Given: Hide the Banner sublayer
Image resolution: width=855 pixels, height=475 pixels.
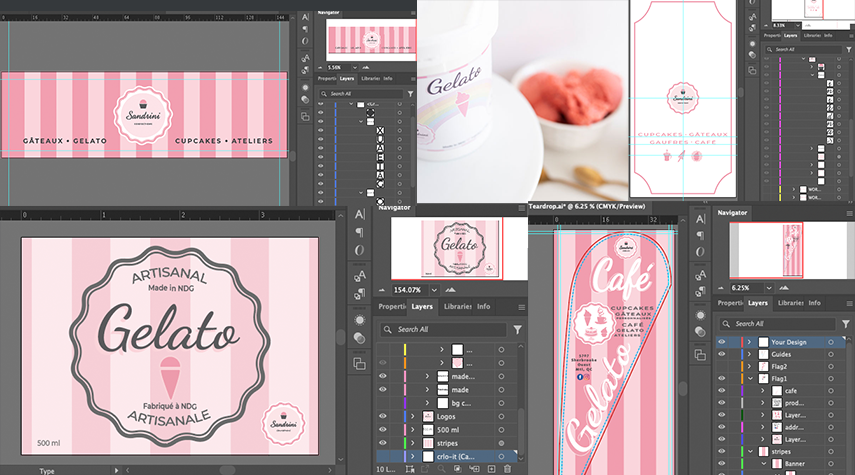Looking at the screenshot, I should tap(721, 464).
